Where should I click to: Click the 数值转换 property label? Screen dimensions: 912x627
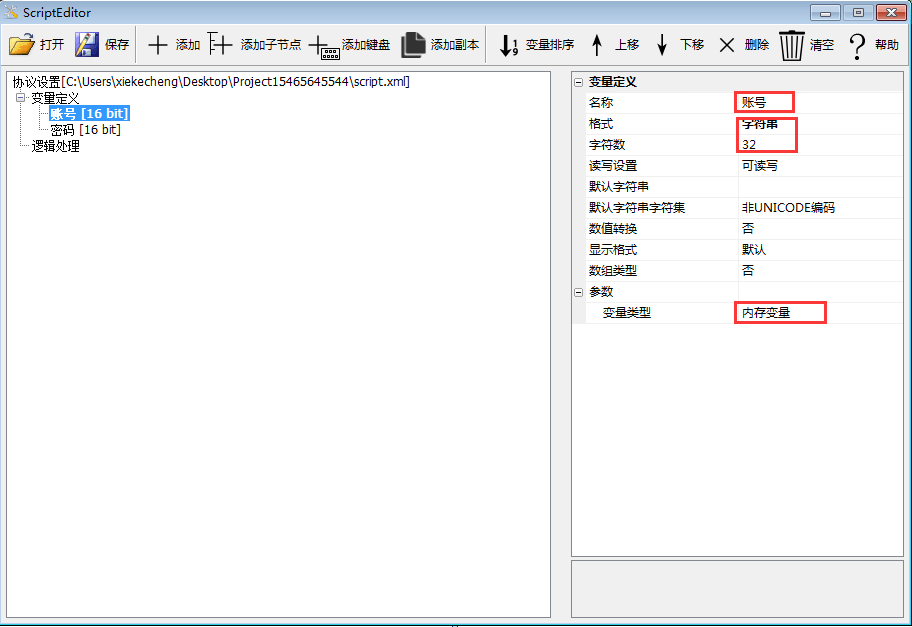coord(612,229)
